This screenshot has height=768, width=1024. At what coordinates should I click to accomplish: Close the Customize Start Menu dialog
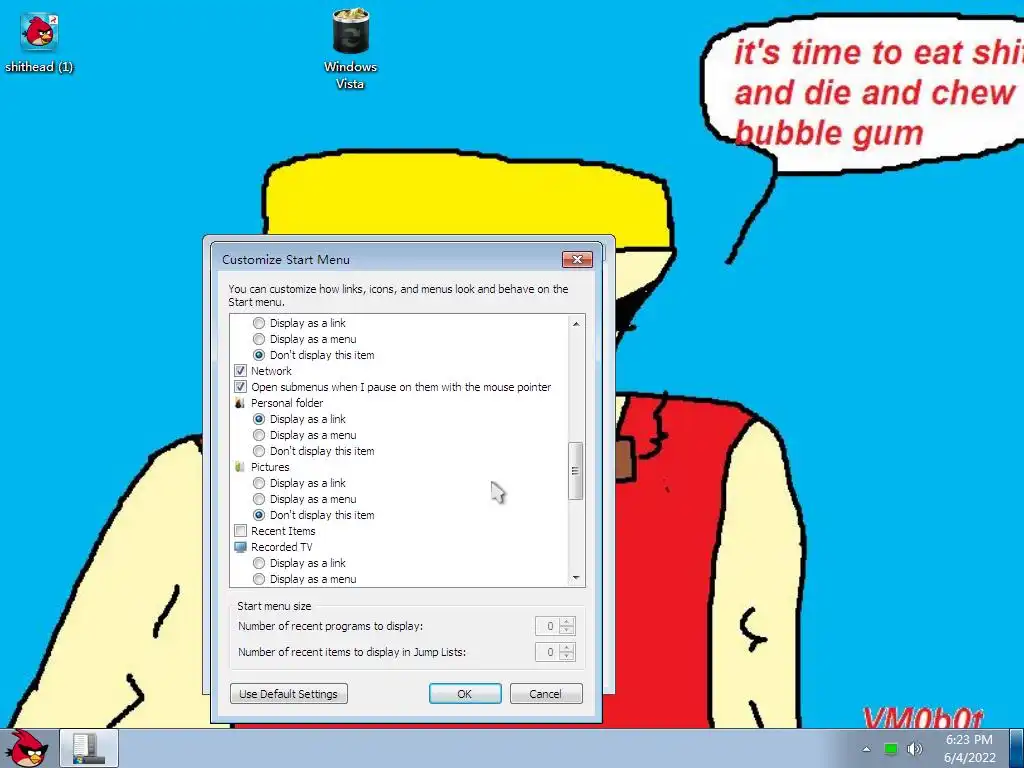click(577, 259)
